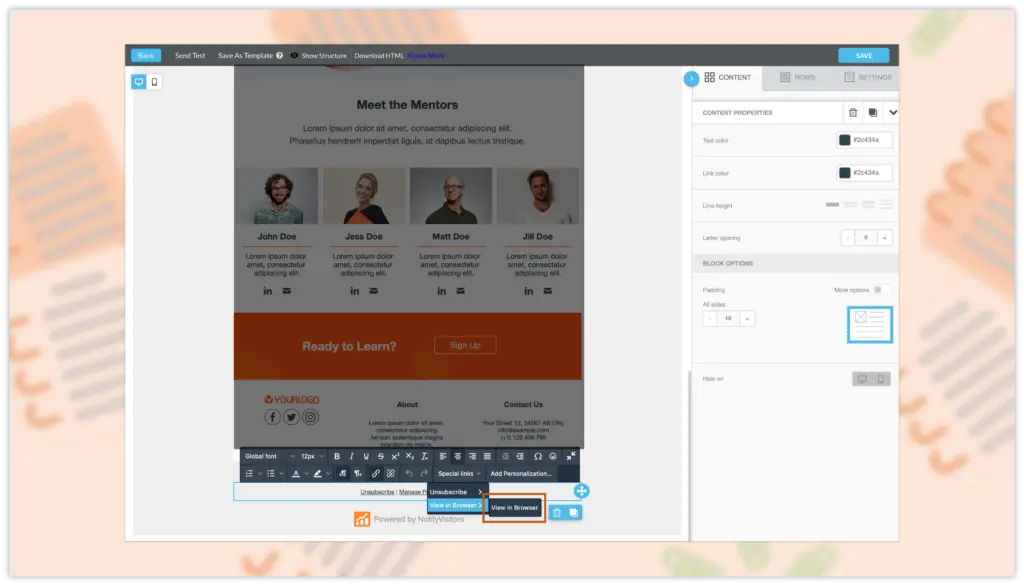
Task: Click the blue Save button
Action: tap(863, 56)
